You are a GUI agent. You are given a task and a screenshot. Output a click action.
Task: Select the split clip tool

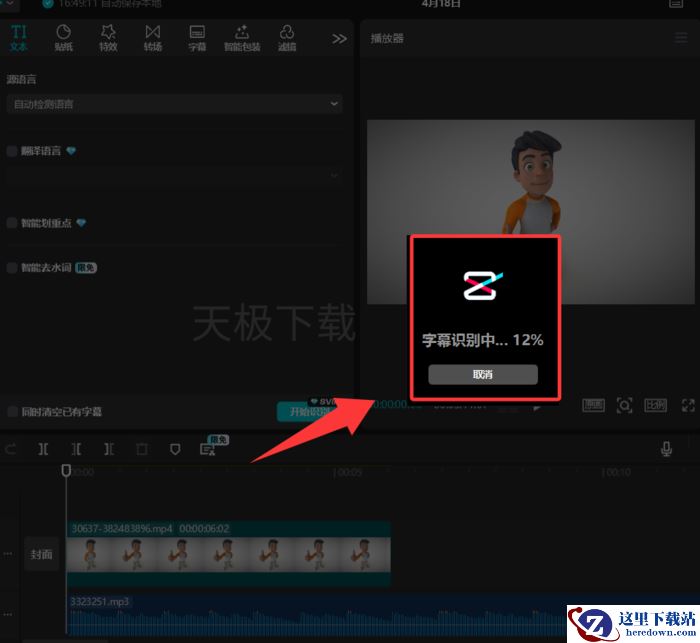click(x=43, y=449)
